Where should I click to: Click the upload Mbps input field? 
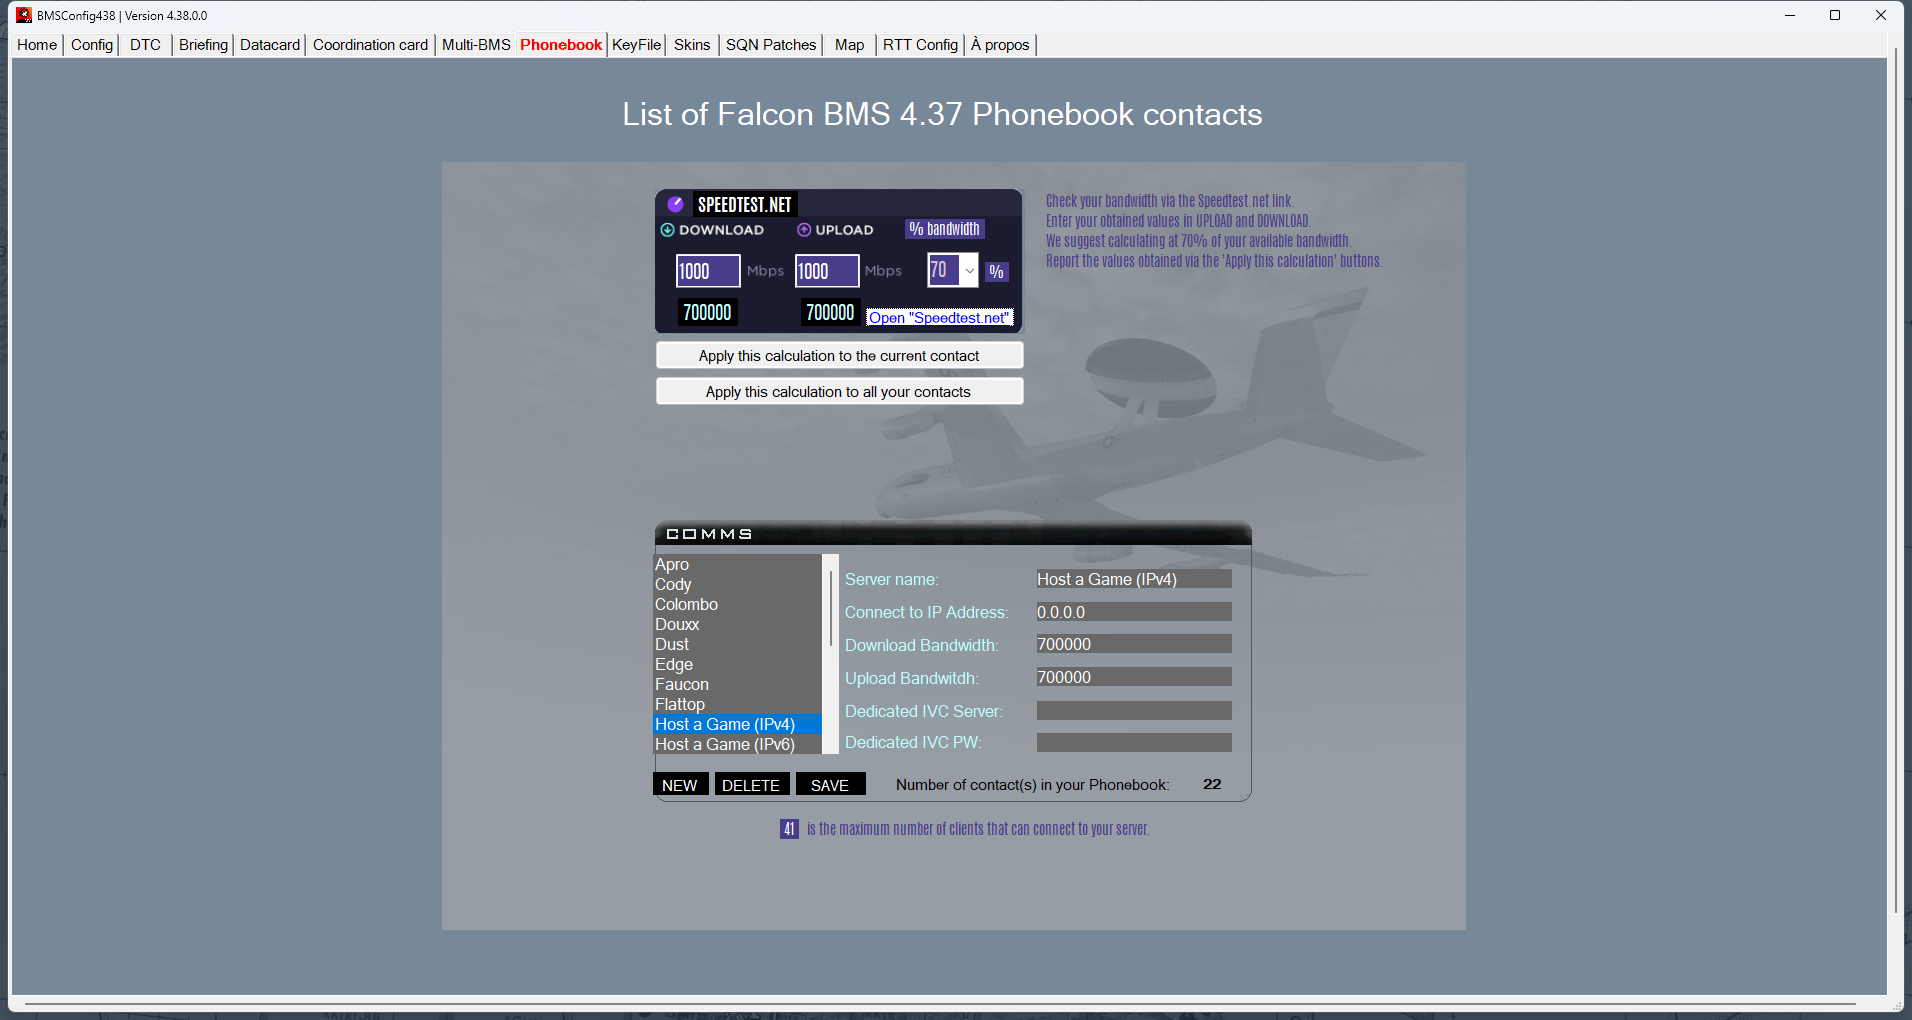click(827, 271)
